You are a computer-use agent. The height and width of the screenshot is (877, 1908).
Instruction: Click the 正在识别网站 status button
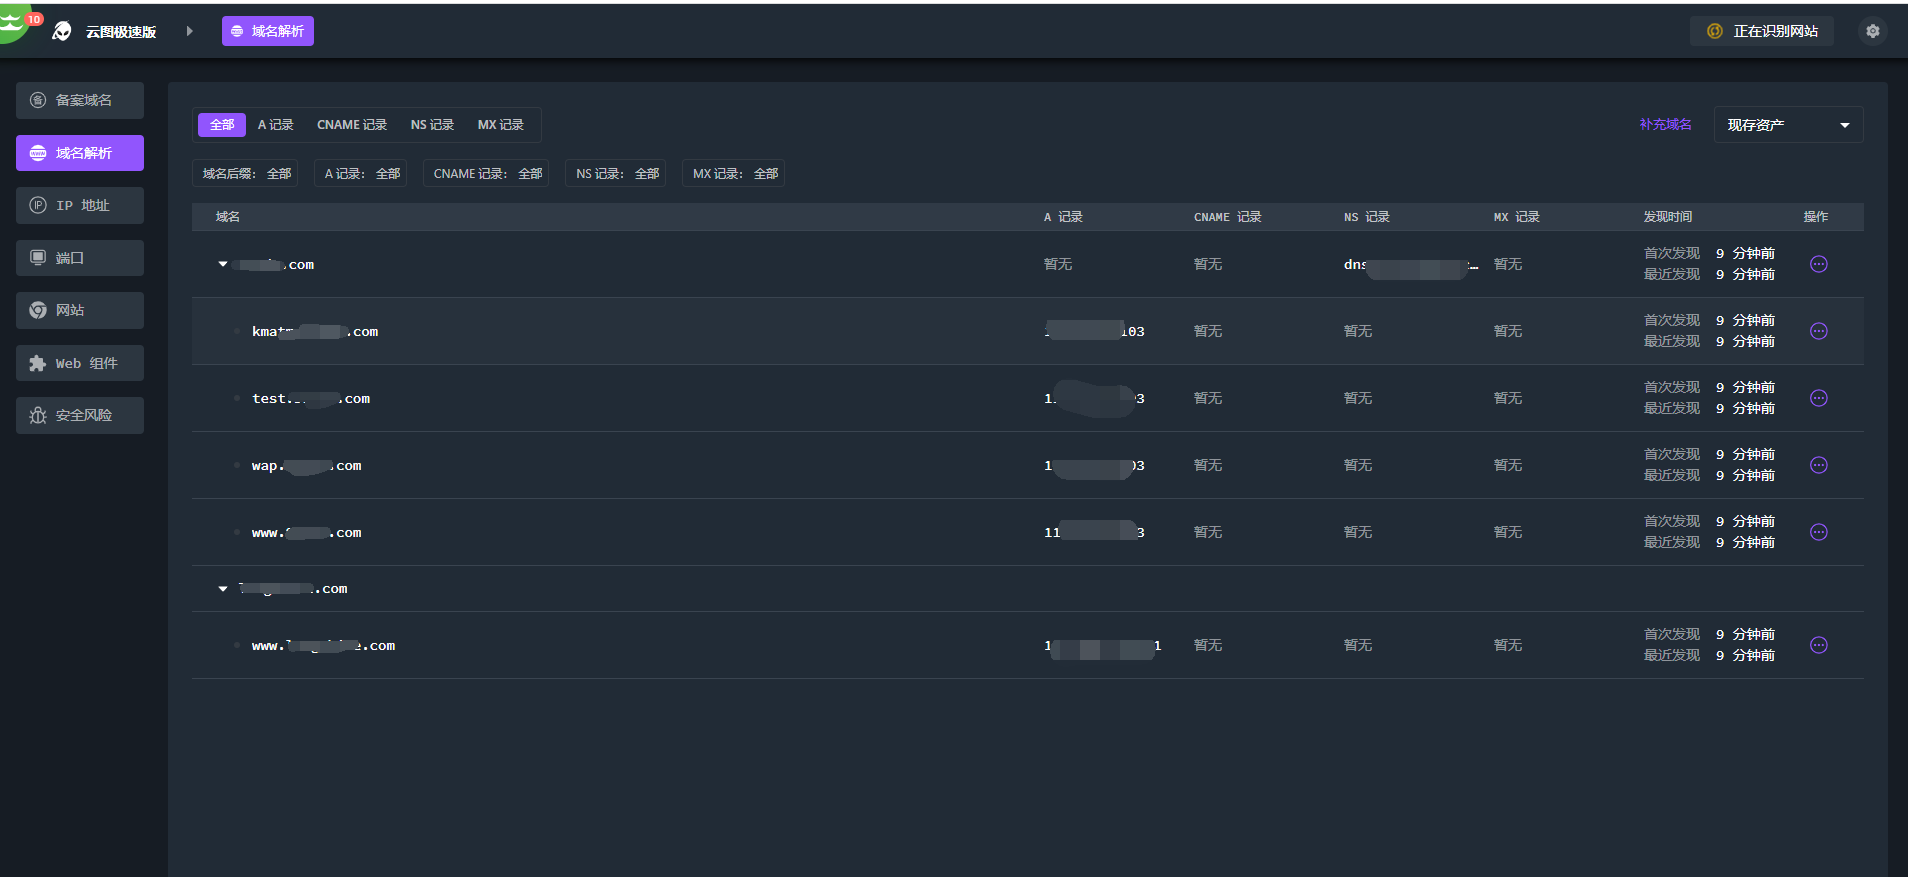(x=1762, y=31)
